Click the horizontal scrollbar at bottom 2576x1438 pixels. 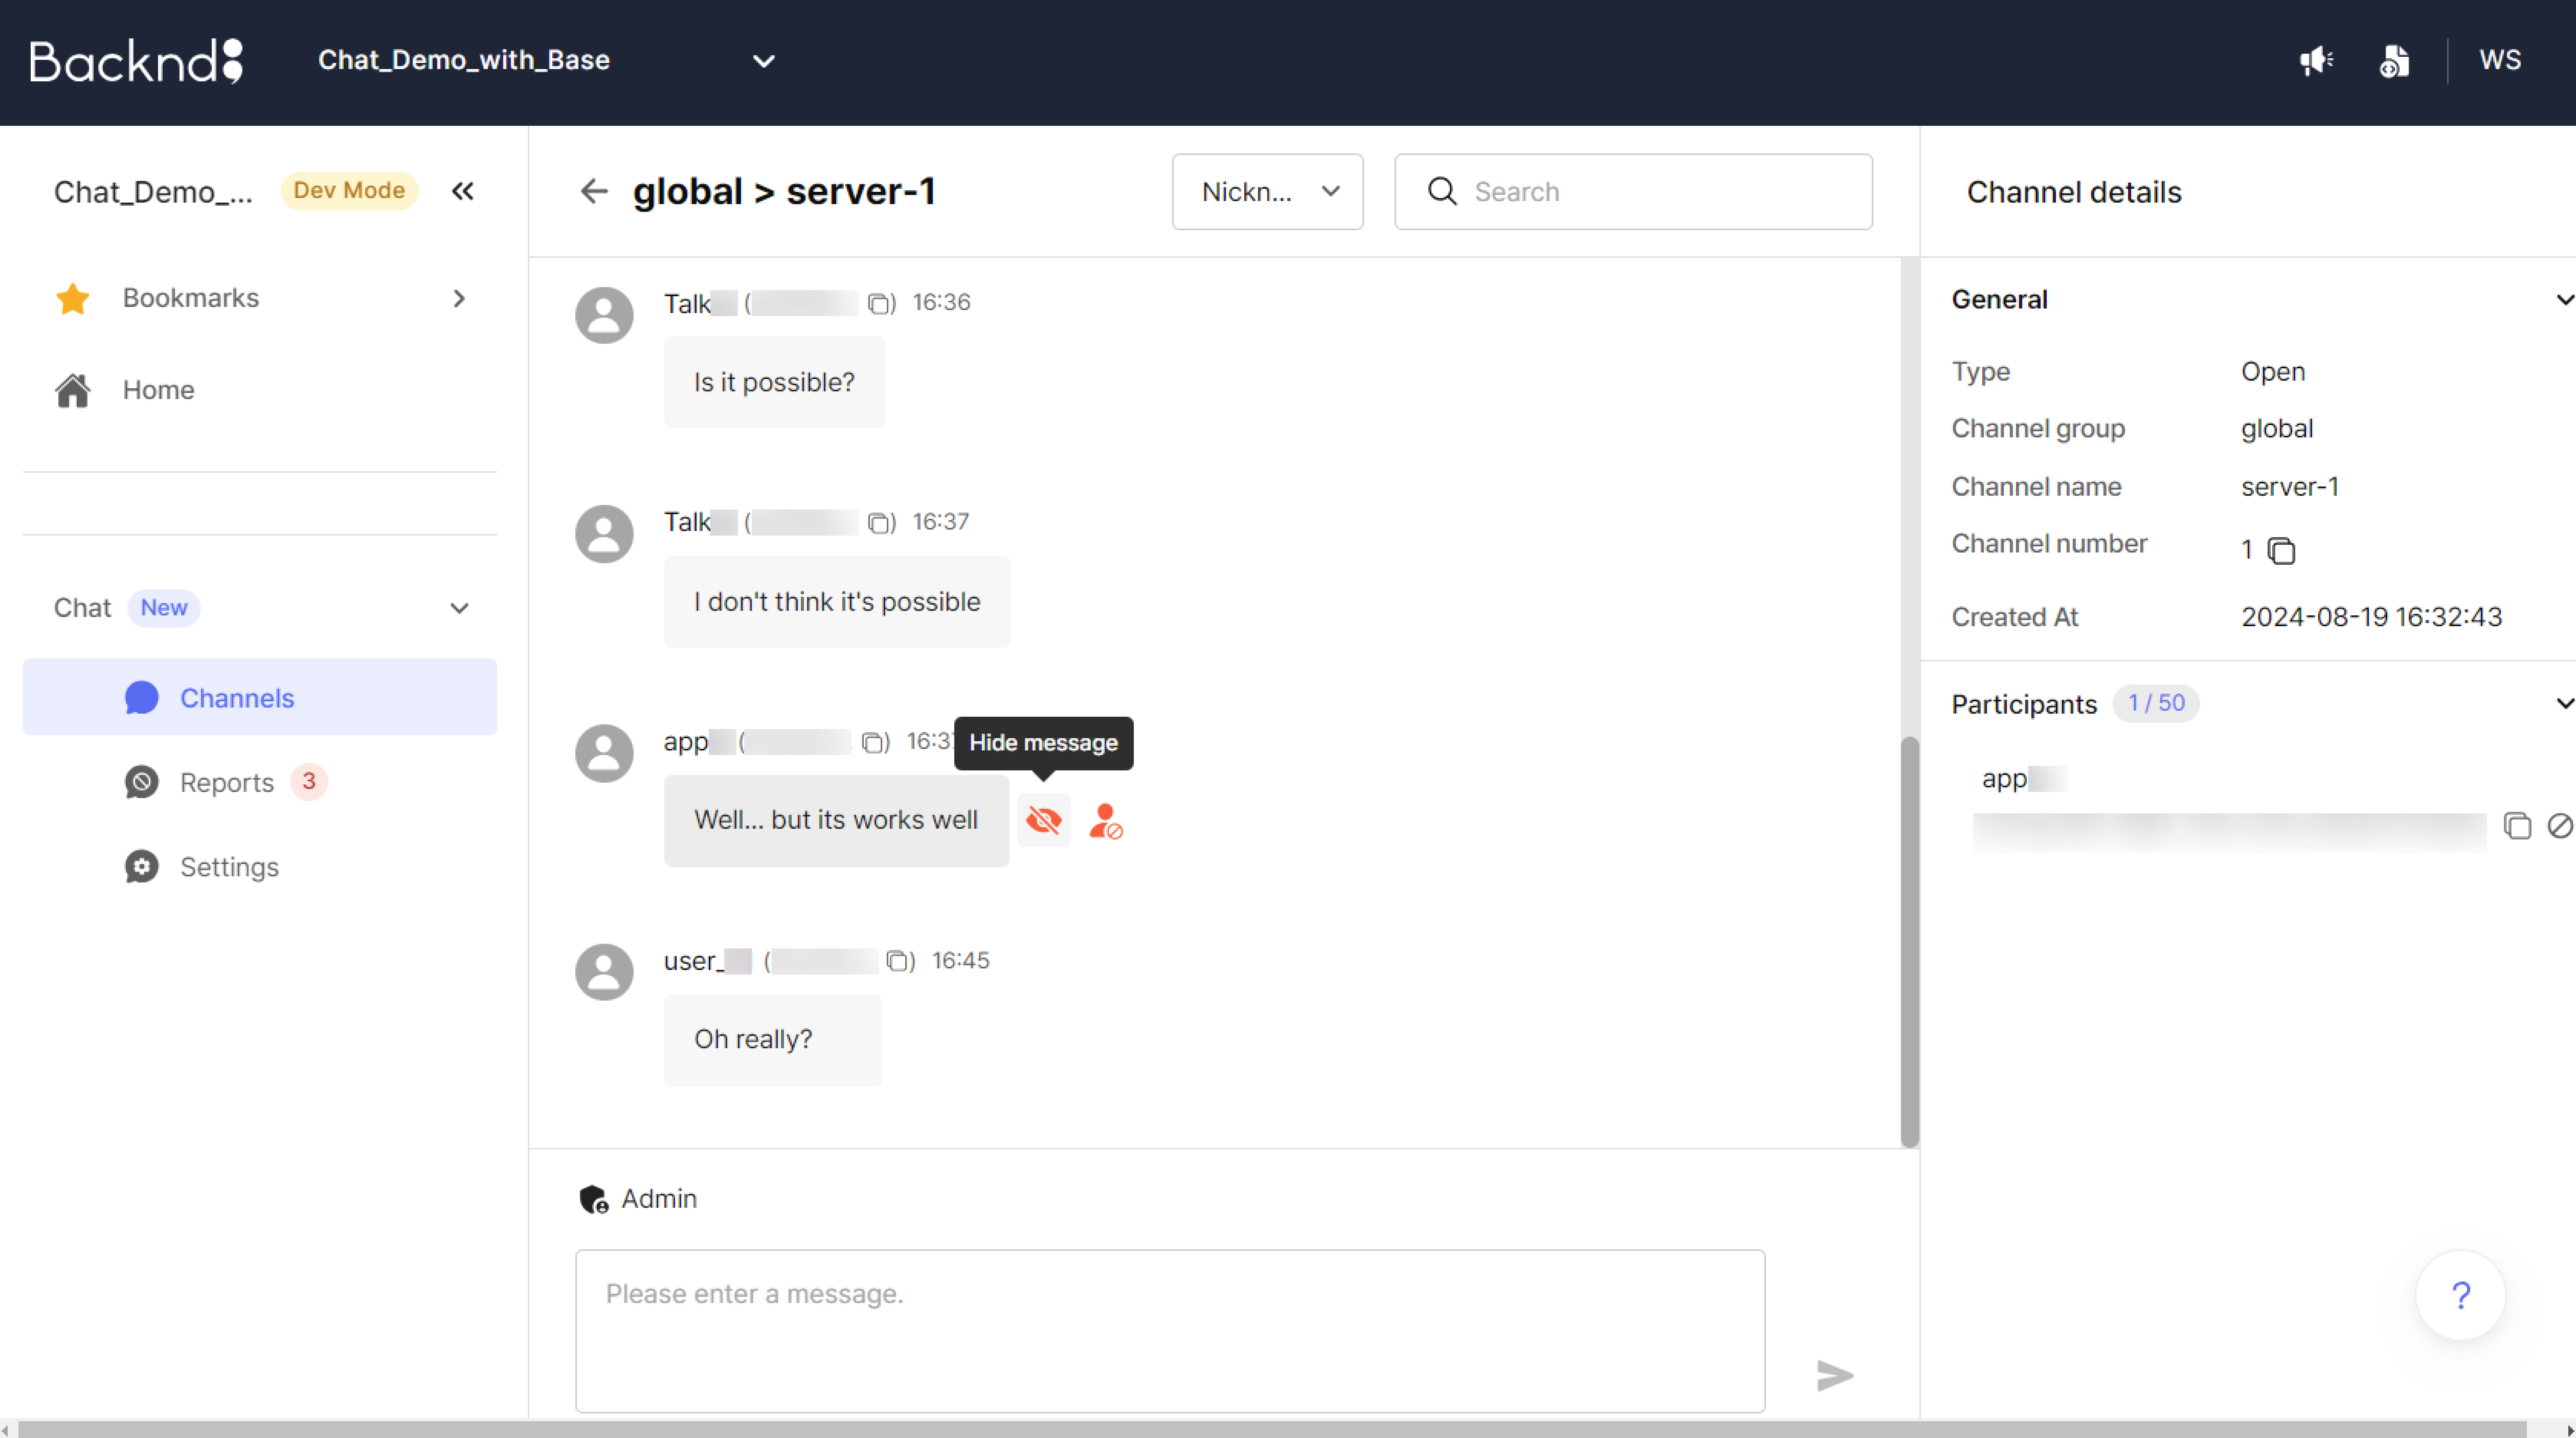[x=1272, y=1429]
